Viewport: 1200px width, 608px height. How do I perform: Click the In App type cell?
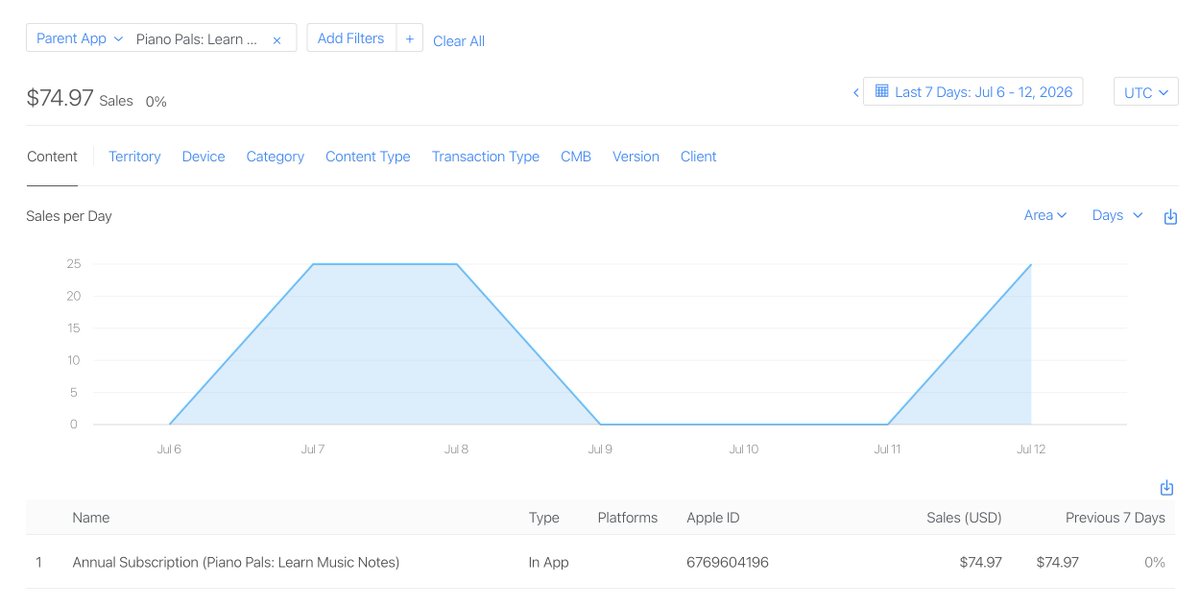point(549,562)
